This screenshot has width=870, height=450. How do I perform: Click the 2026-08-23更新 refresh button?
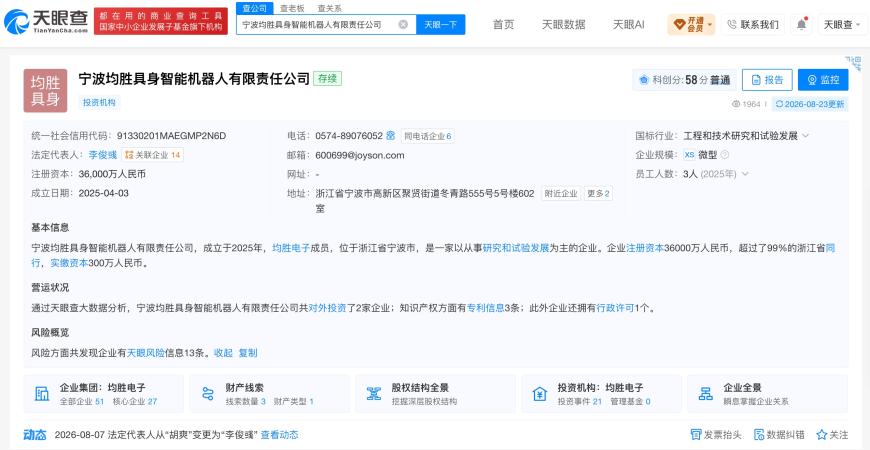coord(810,104)
